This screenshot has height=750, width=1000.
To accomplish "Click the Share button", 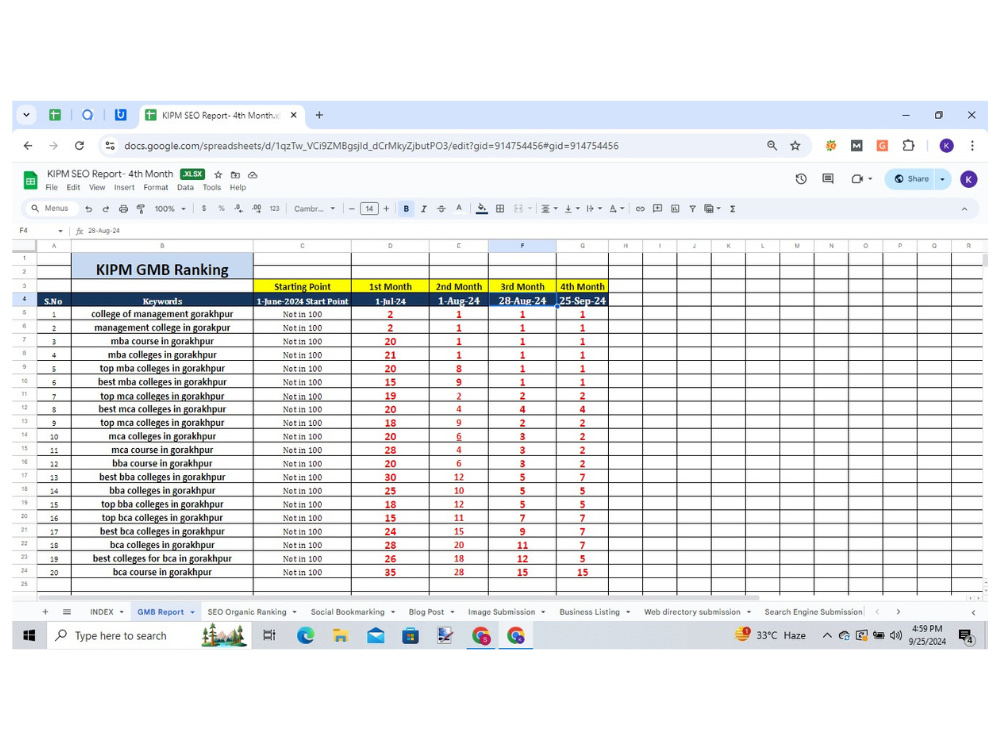I will (911, 179).
